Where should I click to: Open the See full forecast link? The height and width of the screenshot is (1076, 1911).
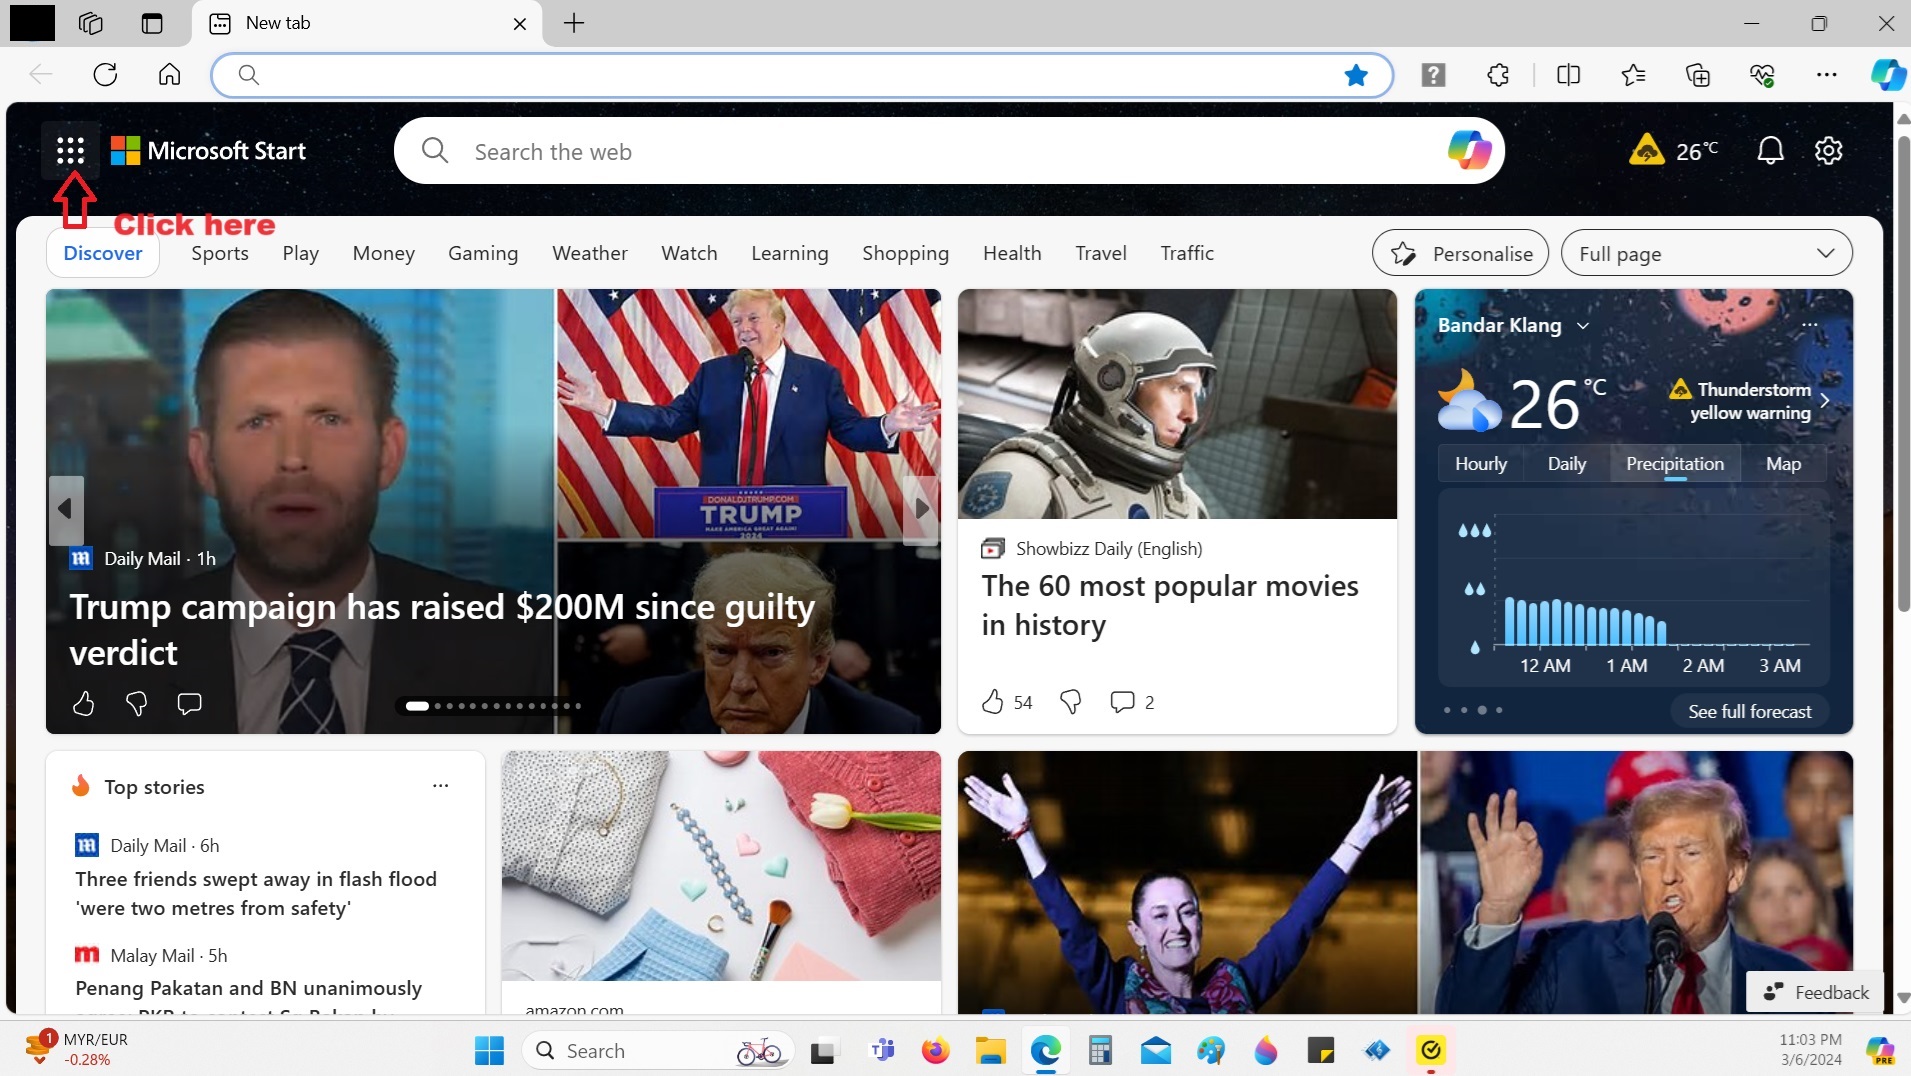[1749, 712]
